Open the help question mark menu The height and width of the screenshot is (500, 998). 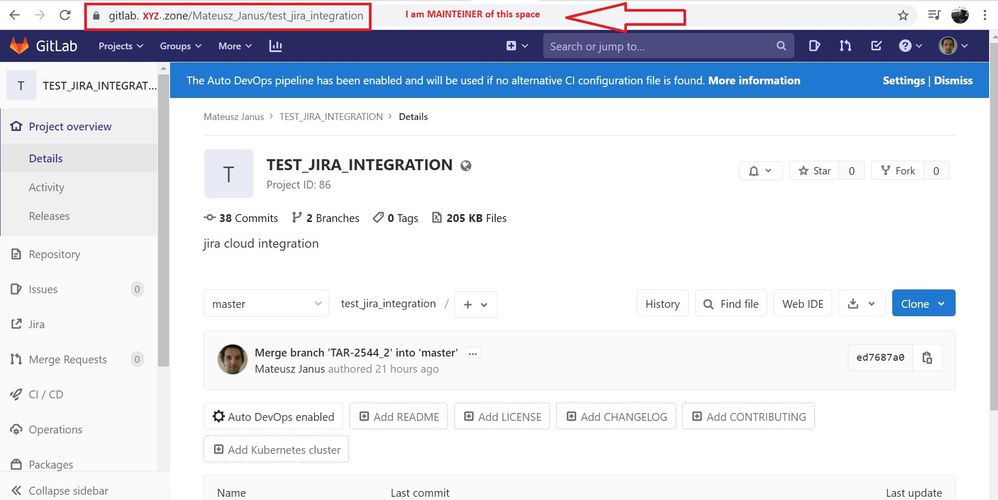coord(910,46)
